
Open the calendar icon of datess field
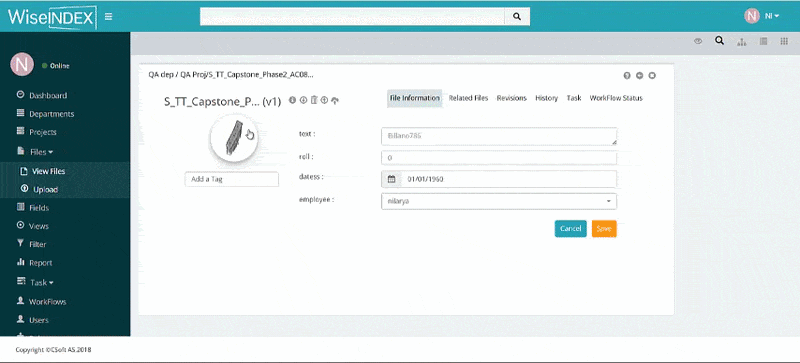tap(391, 179)
